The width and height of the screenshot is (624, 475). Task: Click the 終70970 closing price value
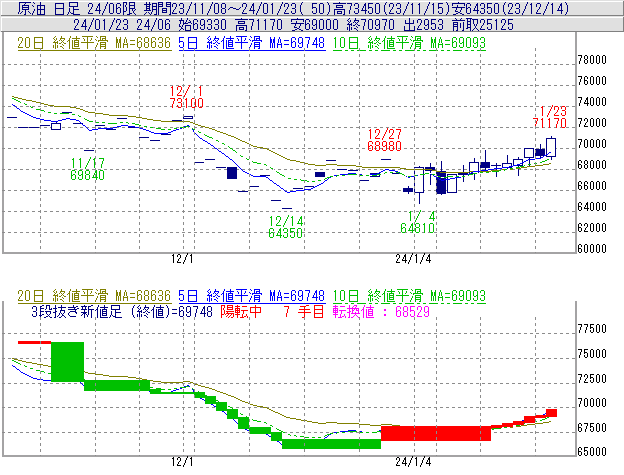click(x=370, y=25)
